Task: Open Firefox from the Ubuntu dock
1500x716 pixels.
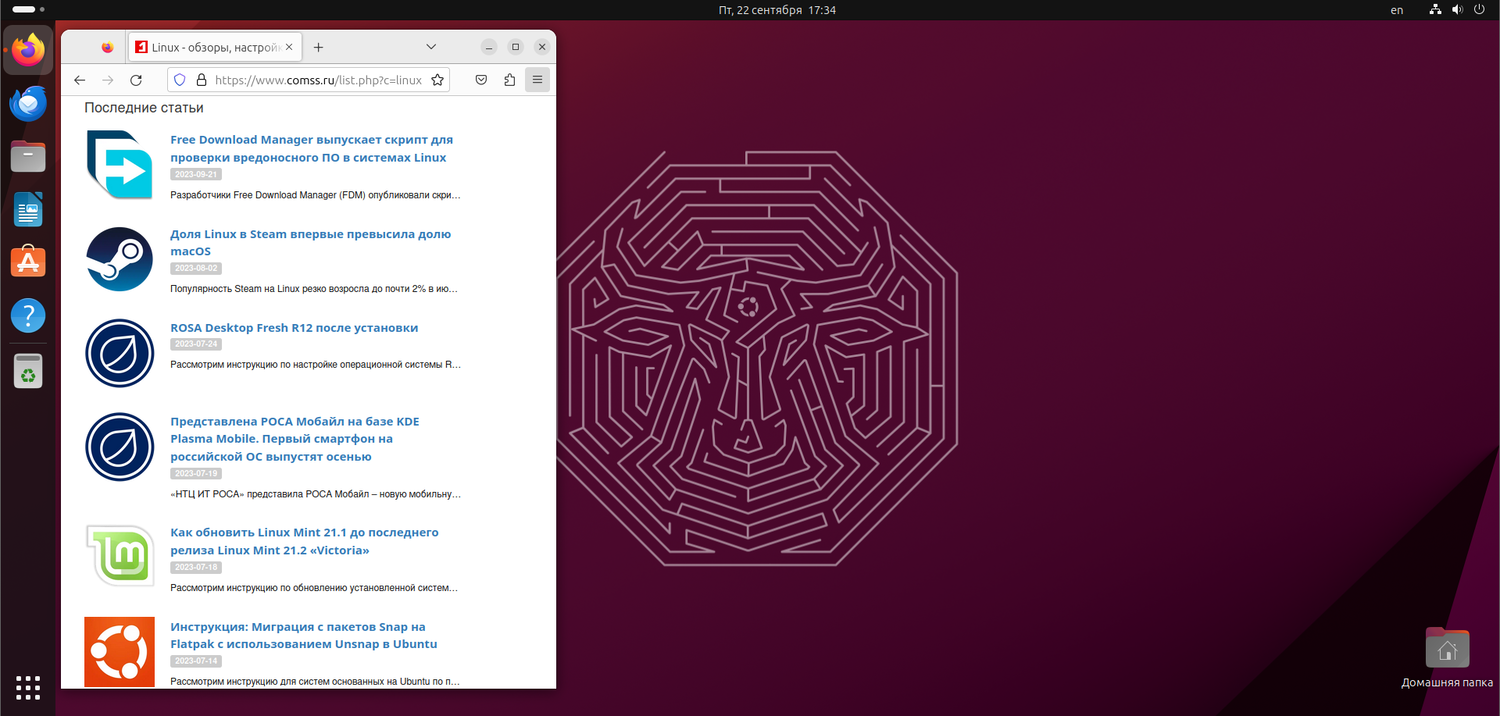Action: (28, 49)
